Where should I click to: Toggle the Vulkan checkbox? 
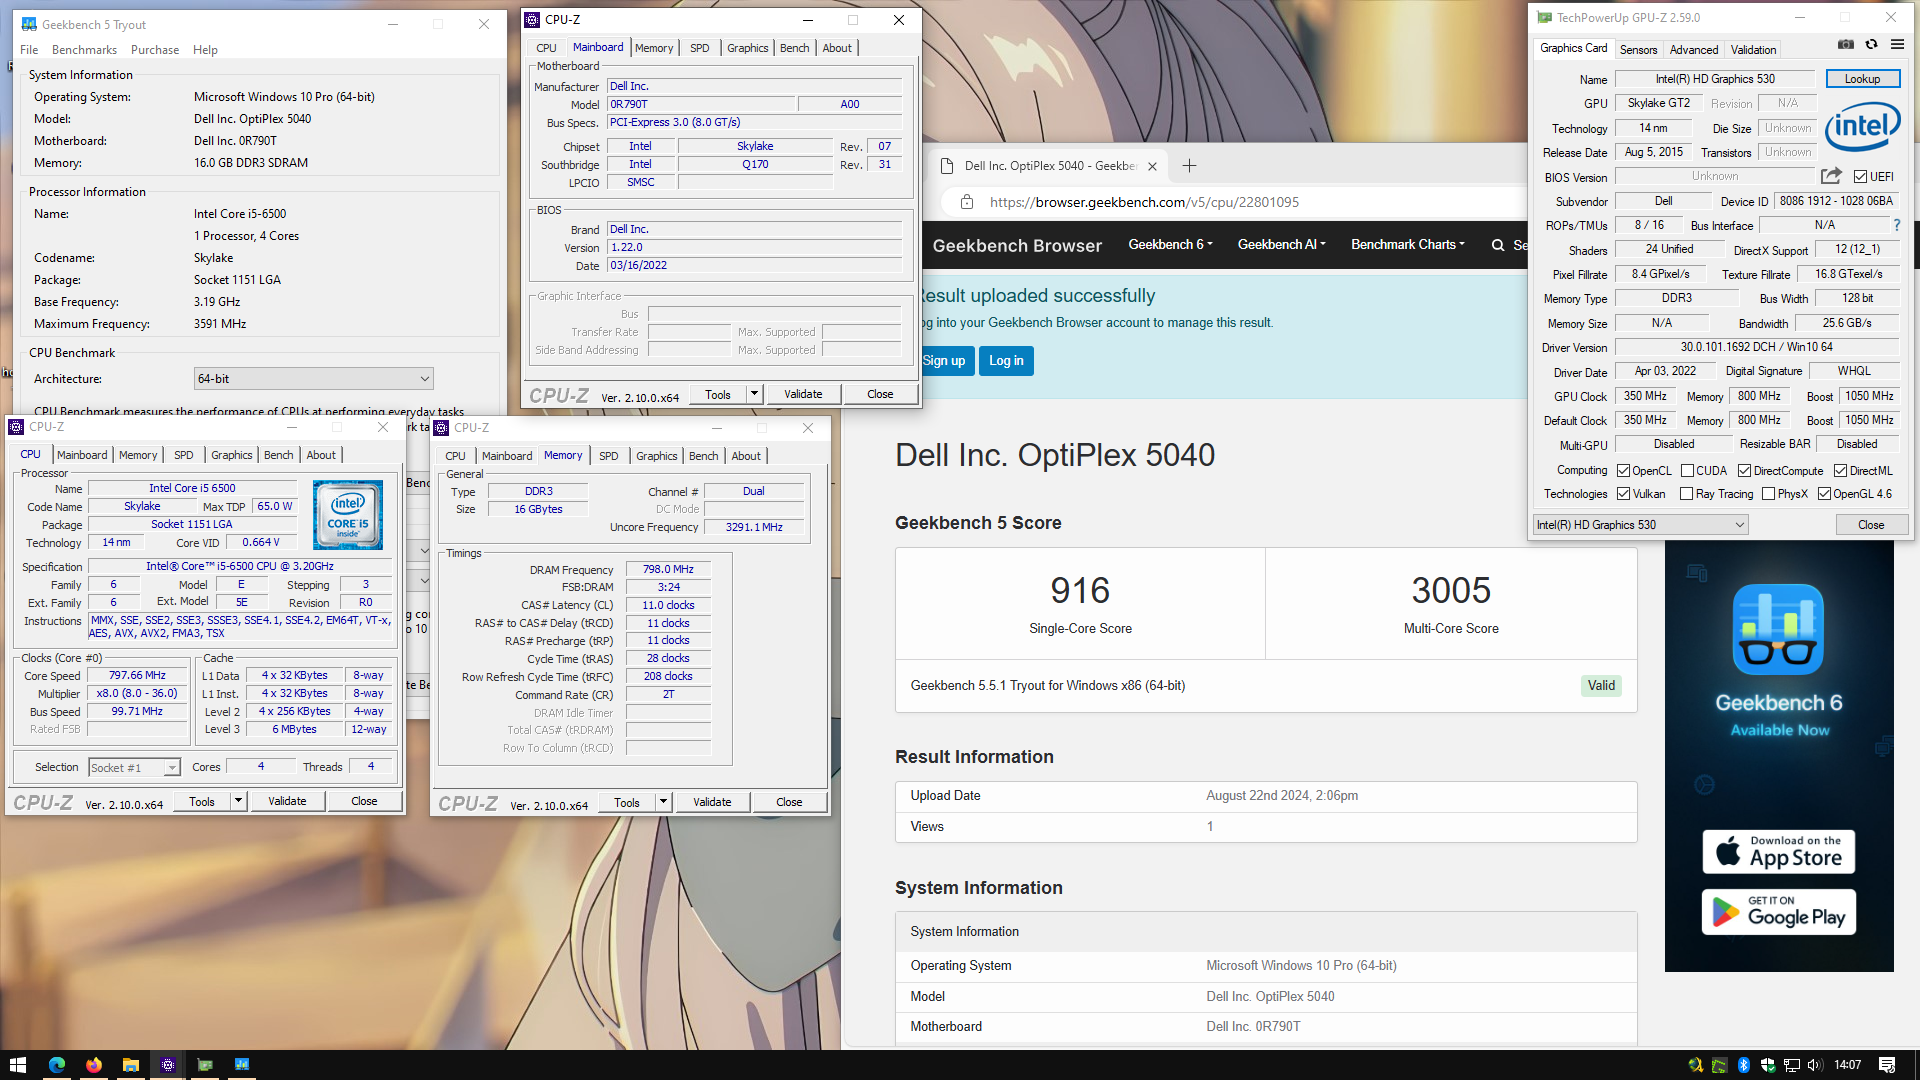pyautogui.click(x=1623, y=494)
